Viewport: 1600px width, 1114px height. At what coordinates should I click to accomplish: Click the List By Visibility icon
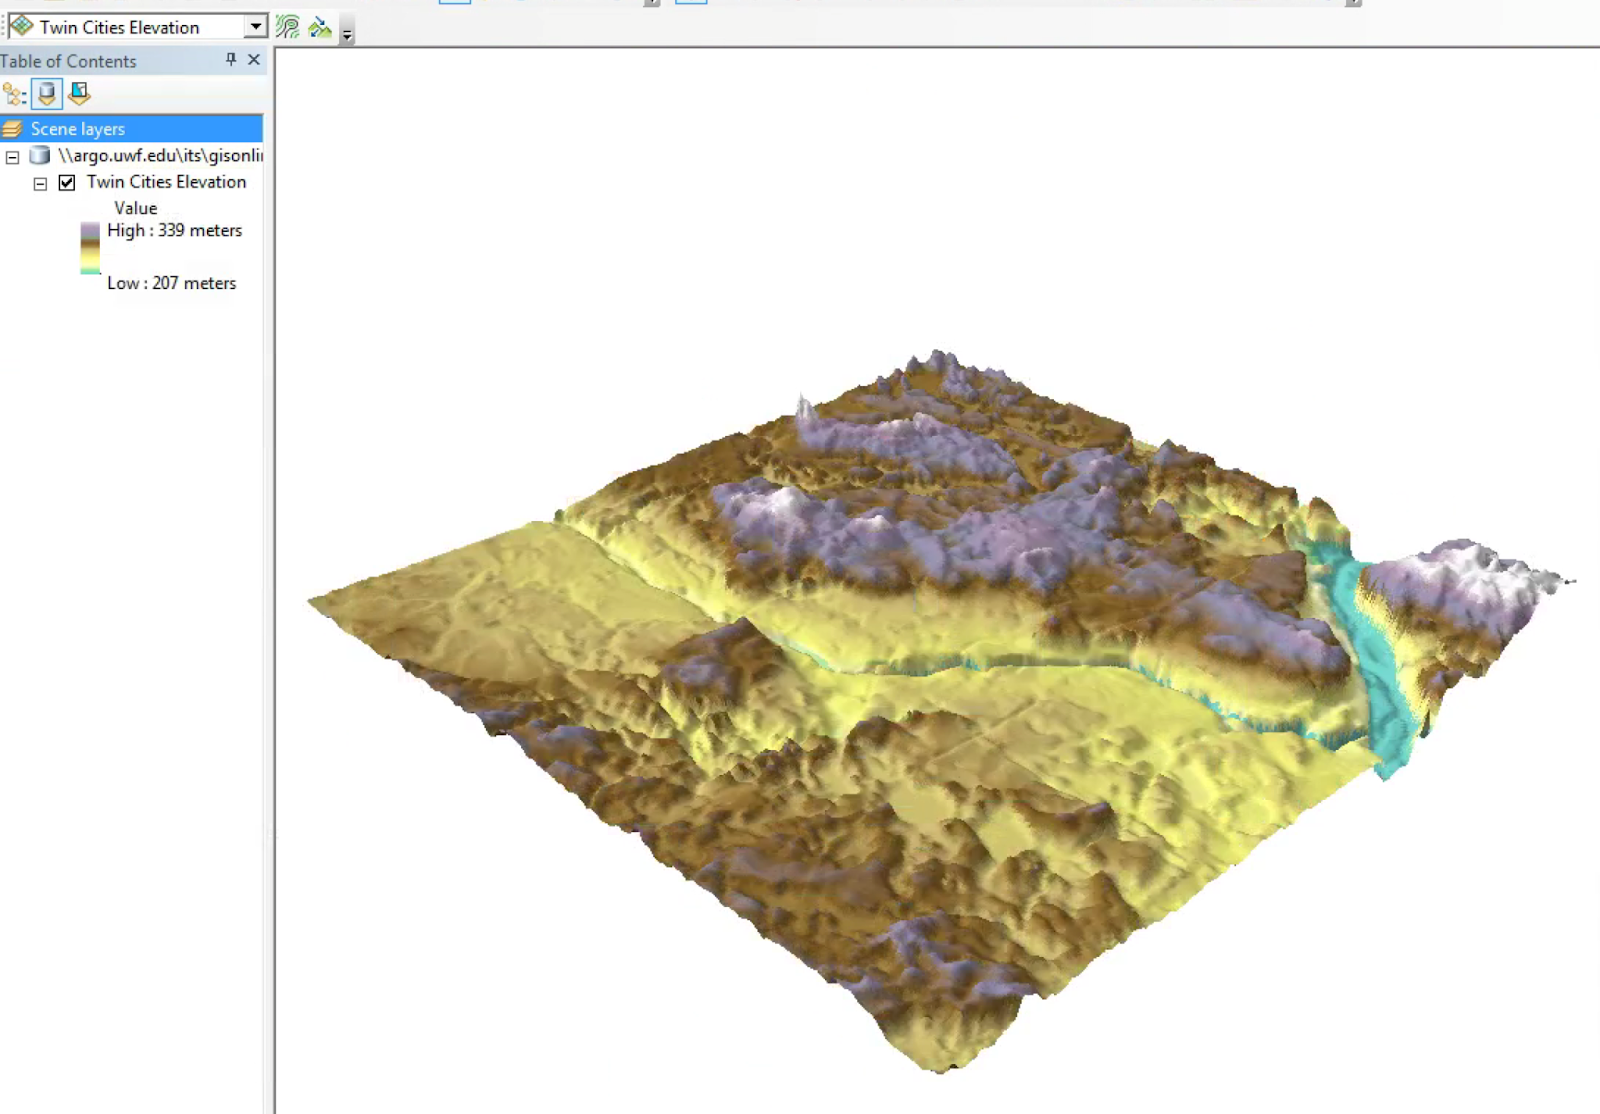(x=79, y=94)
